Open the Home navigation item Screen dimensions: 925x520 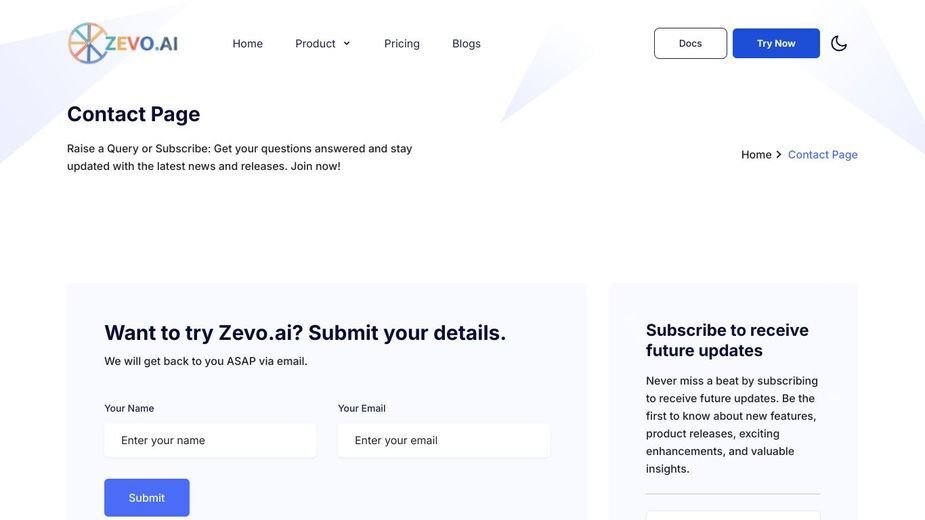tap(247, 44)
